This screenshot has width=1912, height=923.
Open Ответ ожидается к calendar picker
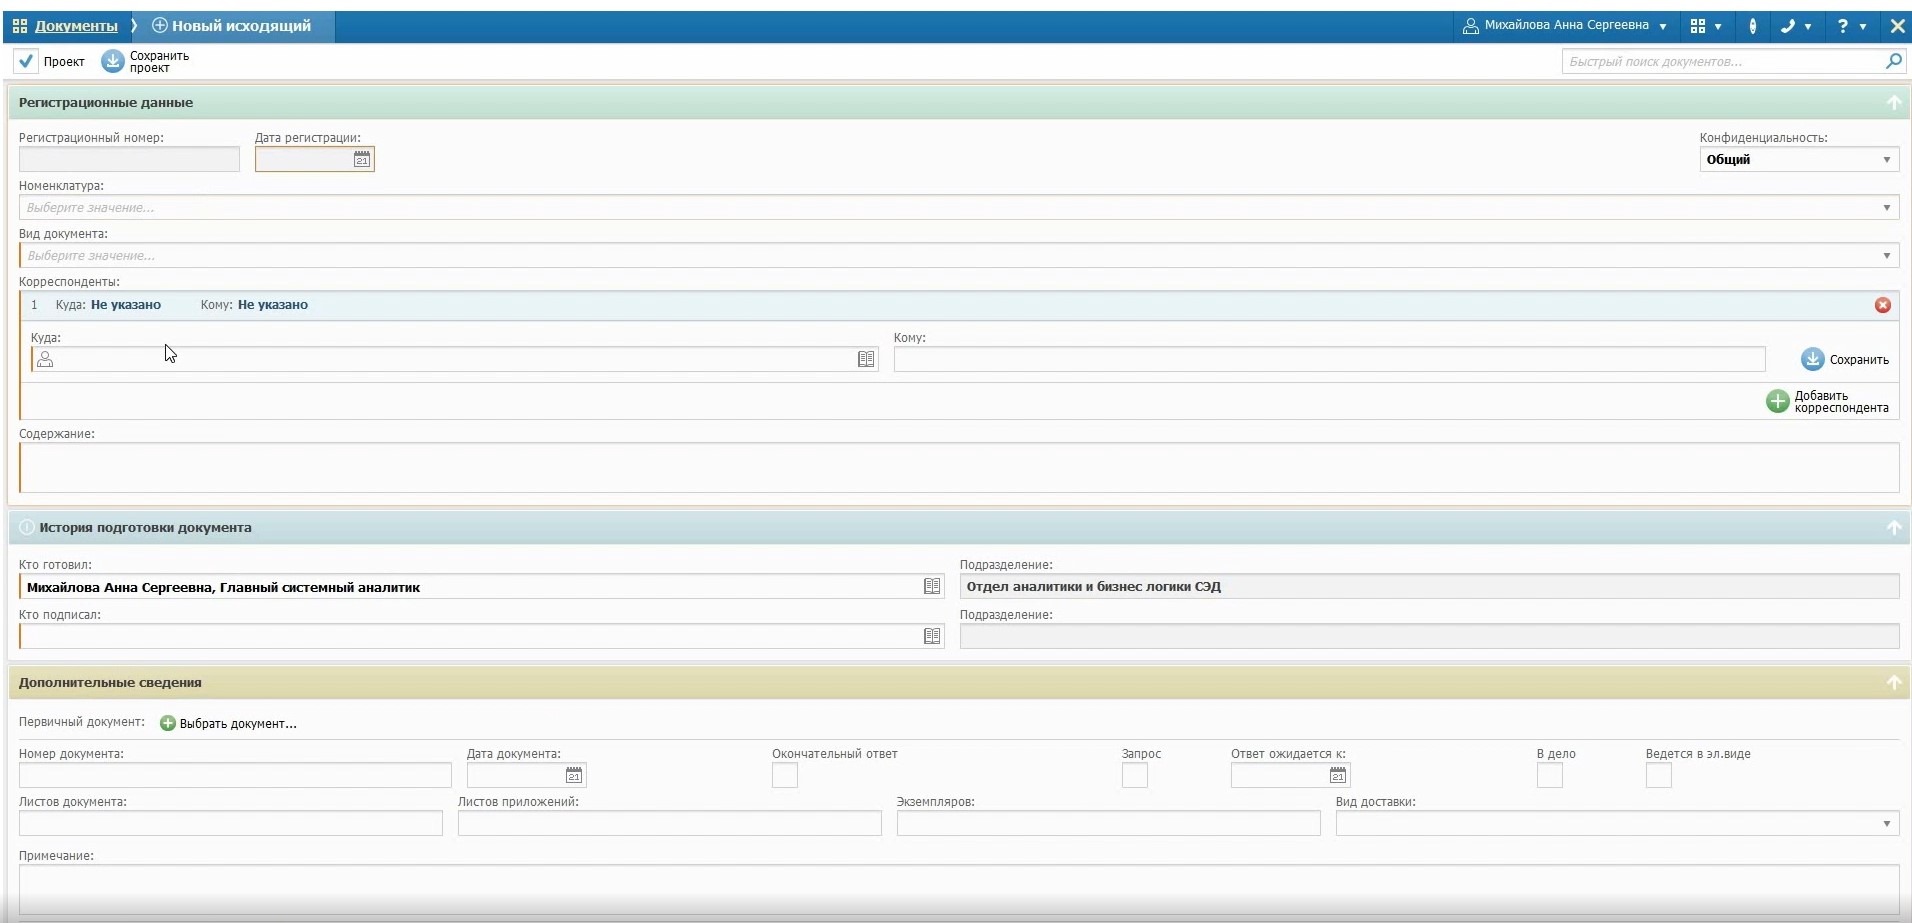point(1338,775)
